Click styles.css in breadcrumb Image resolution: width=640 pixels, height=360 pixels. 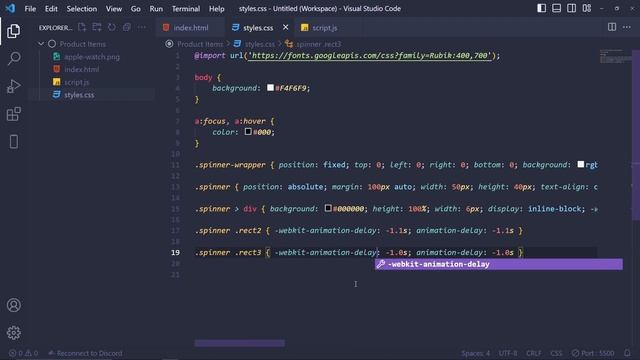(260, 44)
